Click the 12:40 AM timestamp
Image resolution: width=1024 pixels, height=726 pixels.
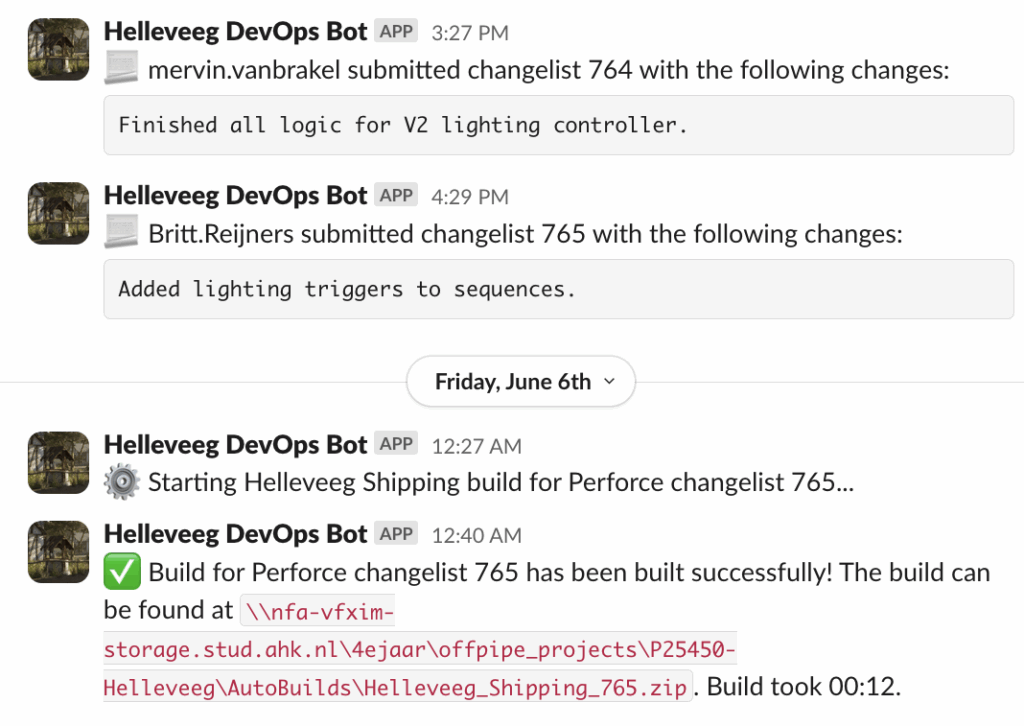tap(476, 535)
